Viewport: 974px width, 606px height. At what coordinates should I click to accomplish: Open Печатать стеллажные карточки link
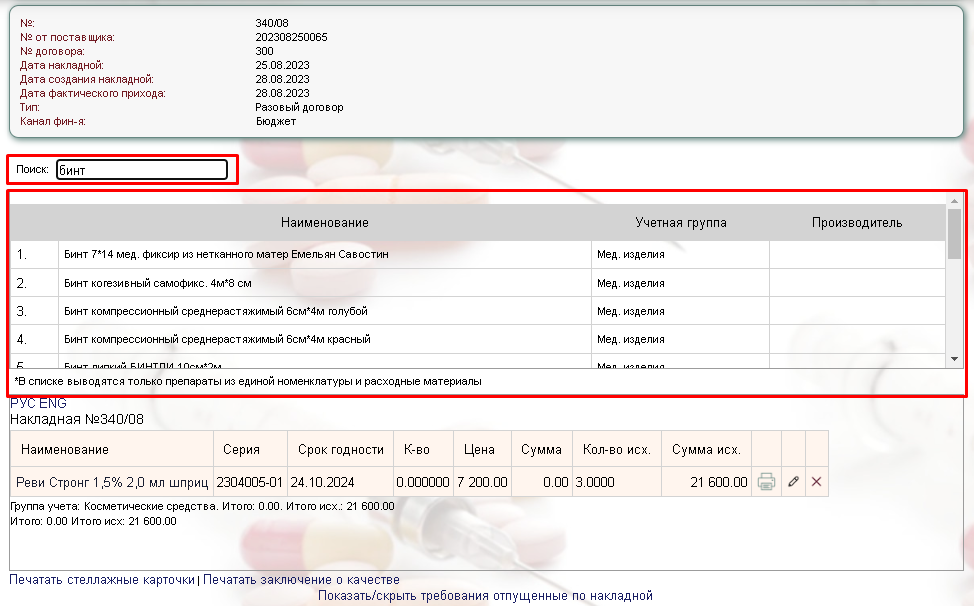coord(102,580)
